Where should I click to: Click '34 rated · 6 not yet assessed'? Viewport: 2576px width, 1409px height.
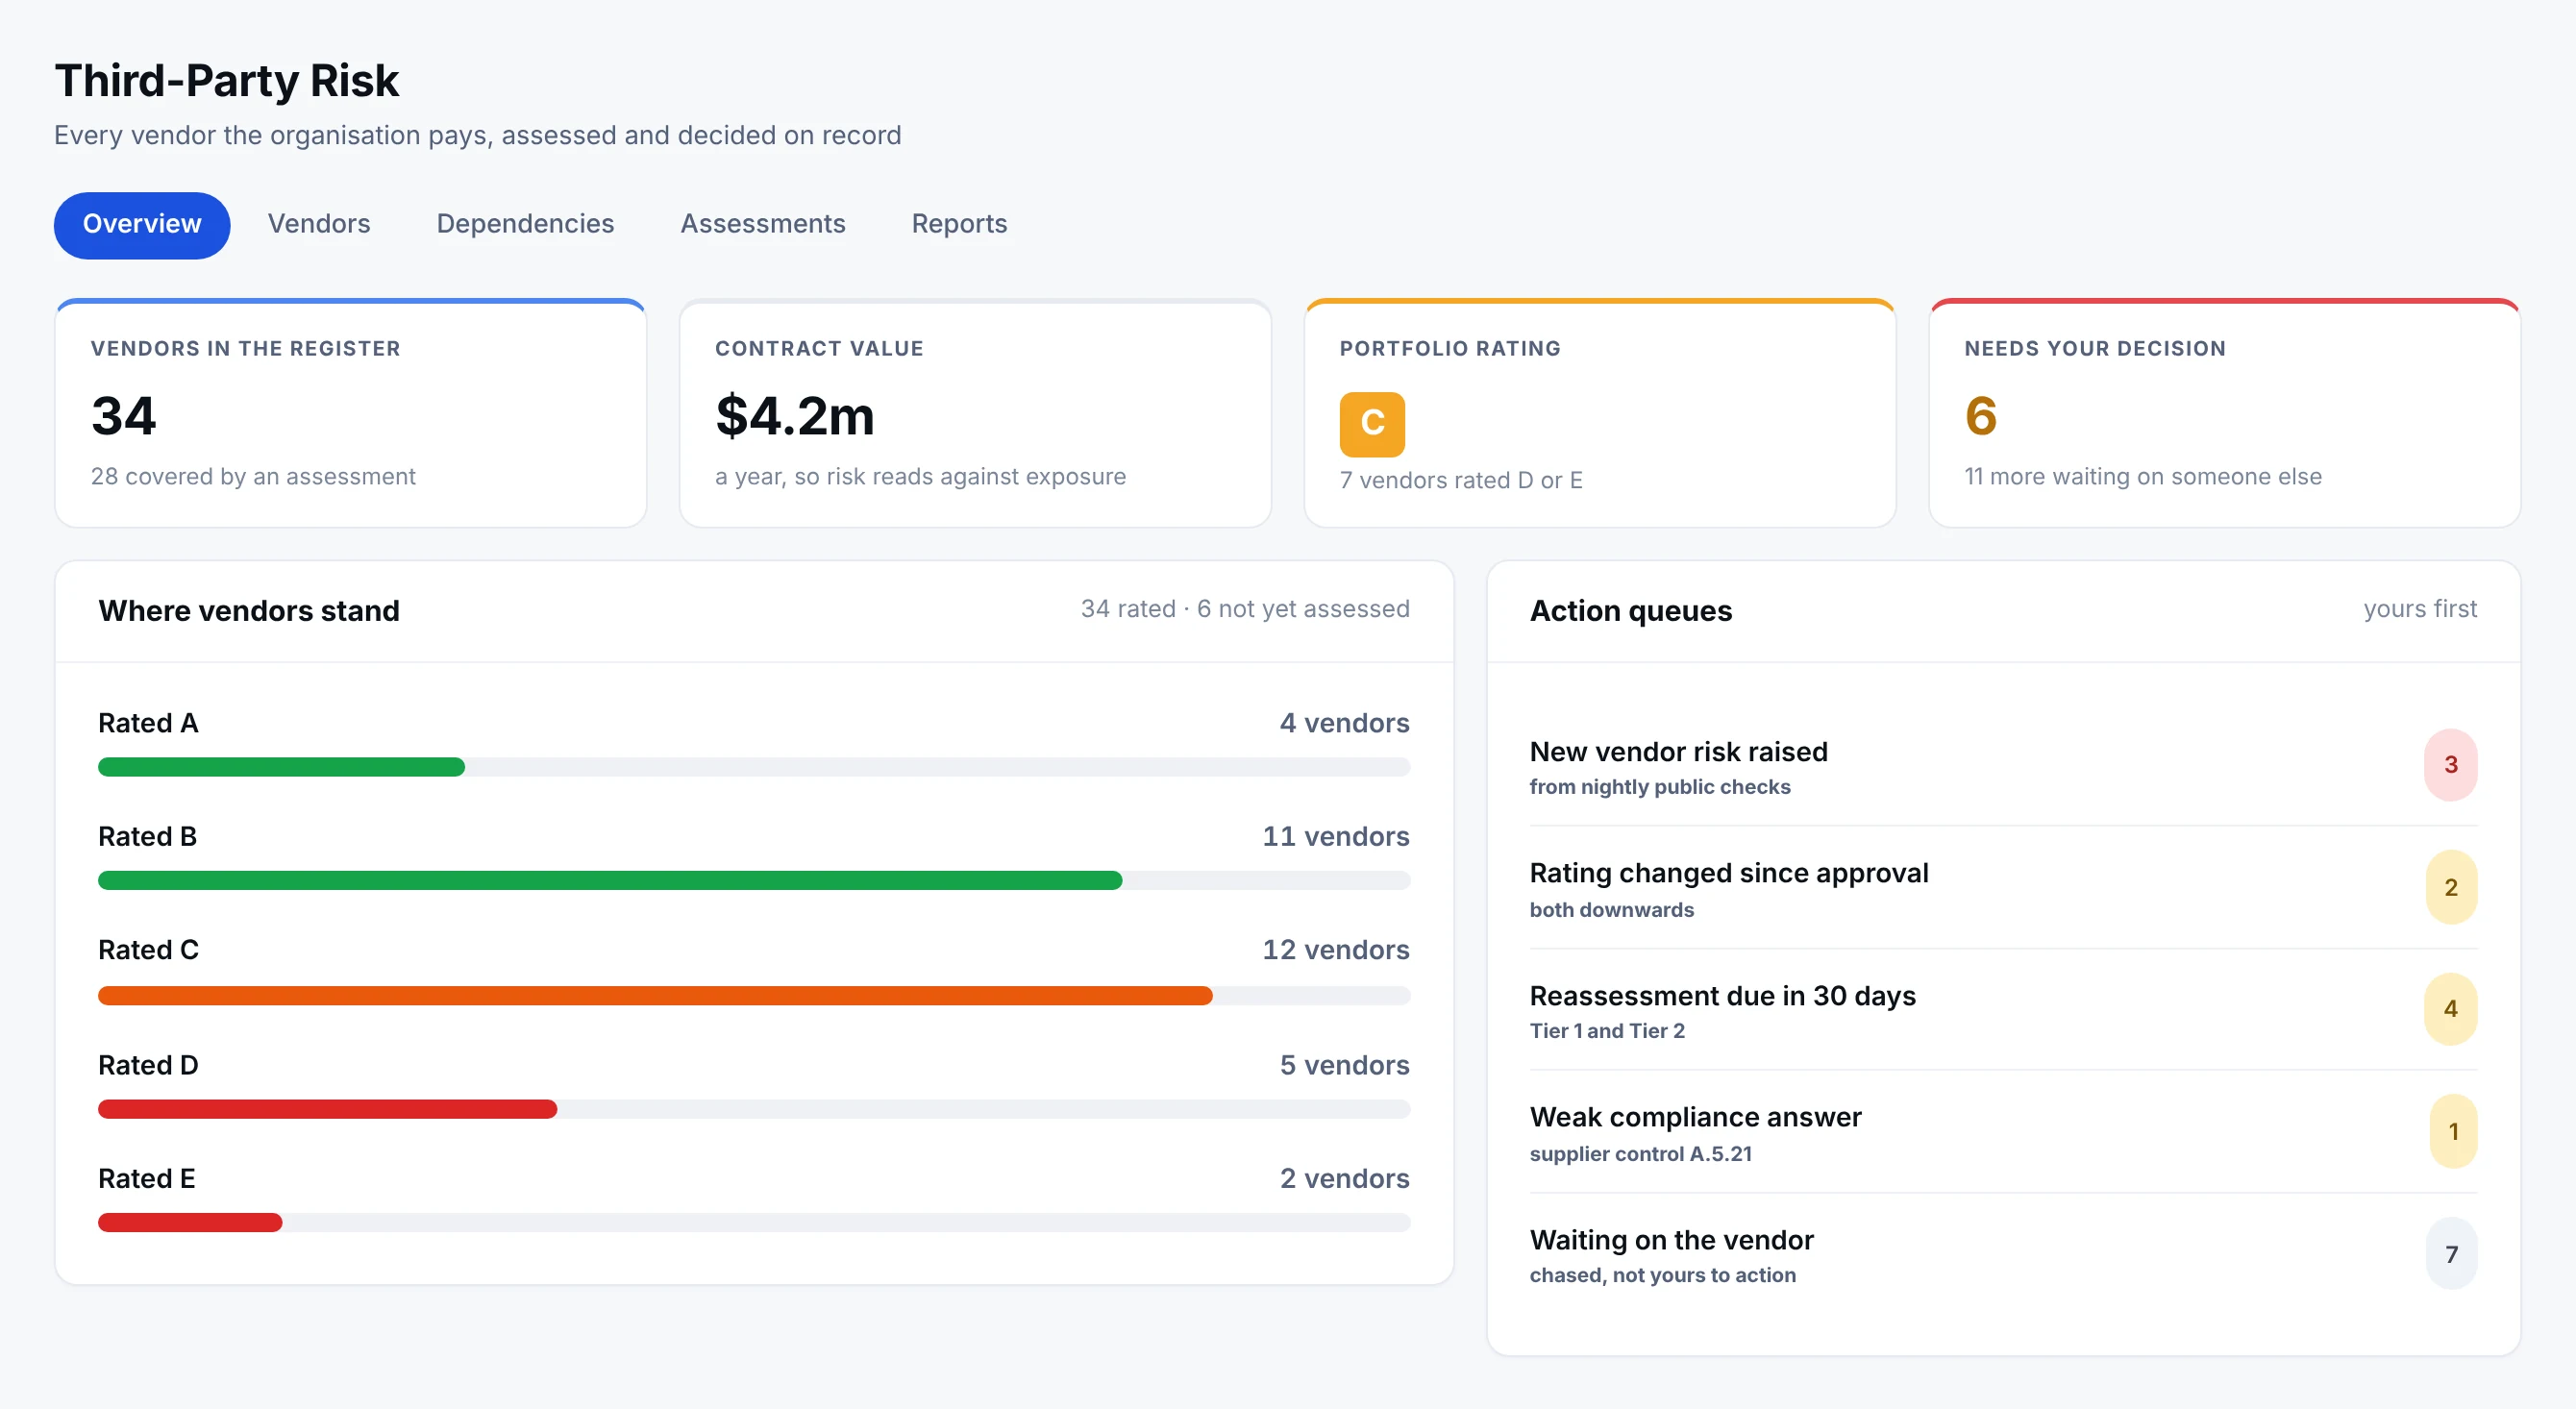1245,609
